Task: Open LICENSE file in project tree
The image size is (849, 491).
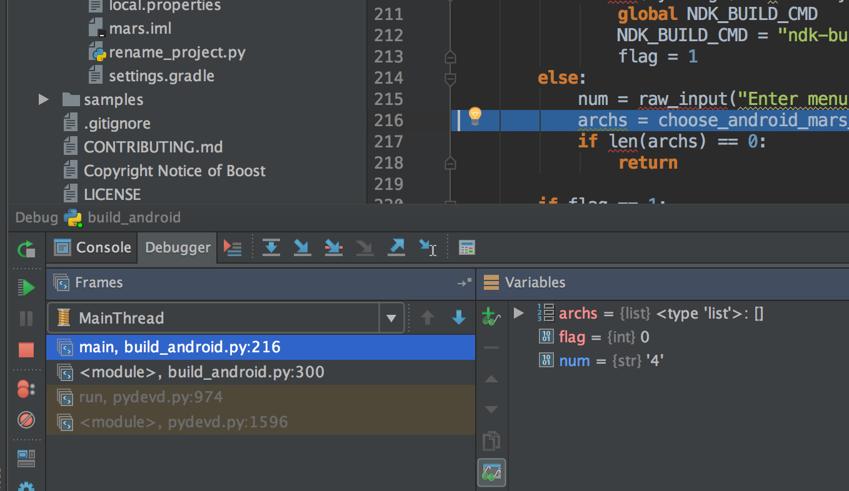Action: click(x=102, y=194)
